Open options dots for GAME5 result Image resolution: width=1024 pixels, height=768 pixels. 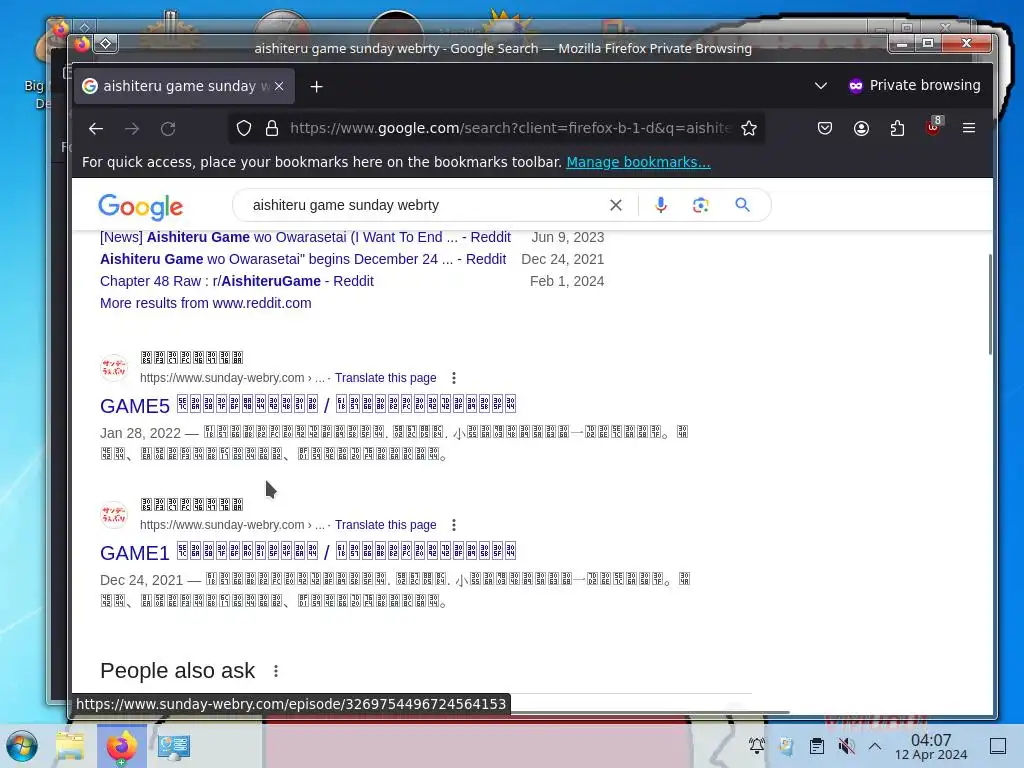click(x=453, y=377)
